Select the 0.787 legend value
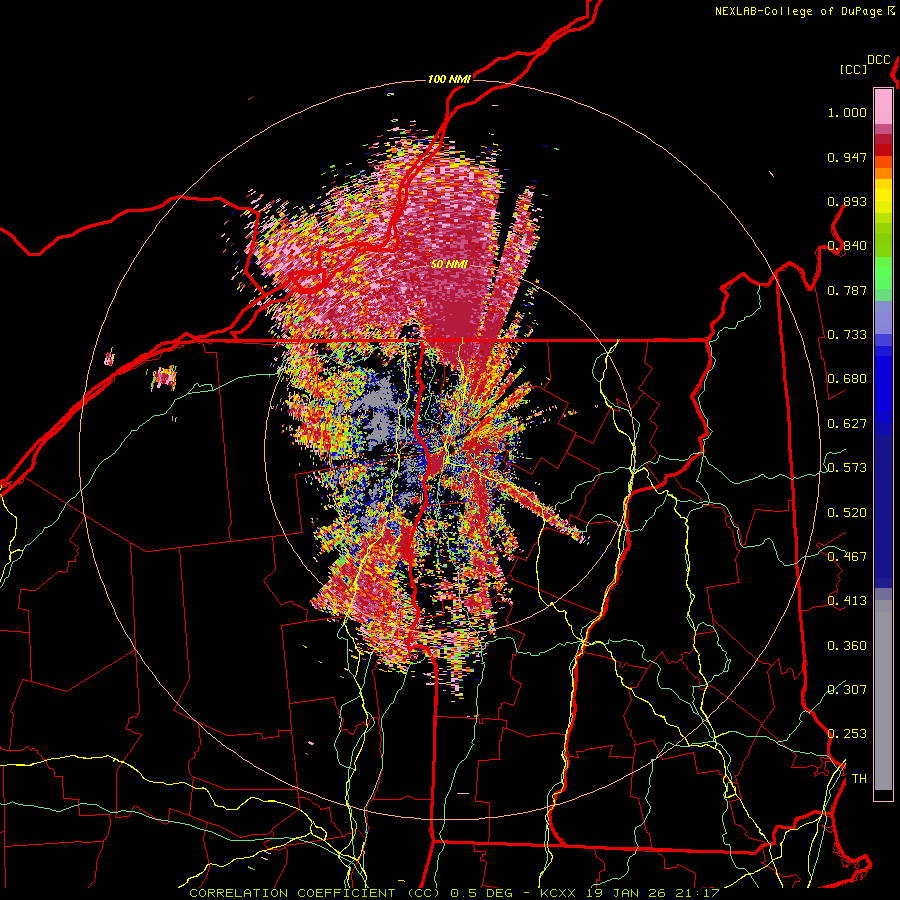 coord(847,290)
